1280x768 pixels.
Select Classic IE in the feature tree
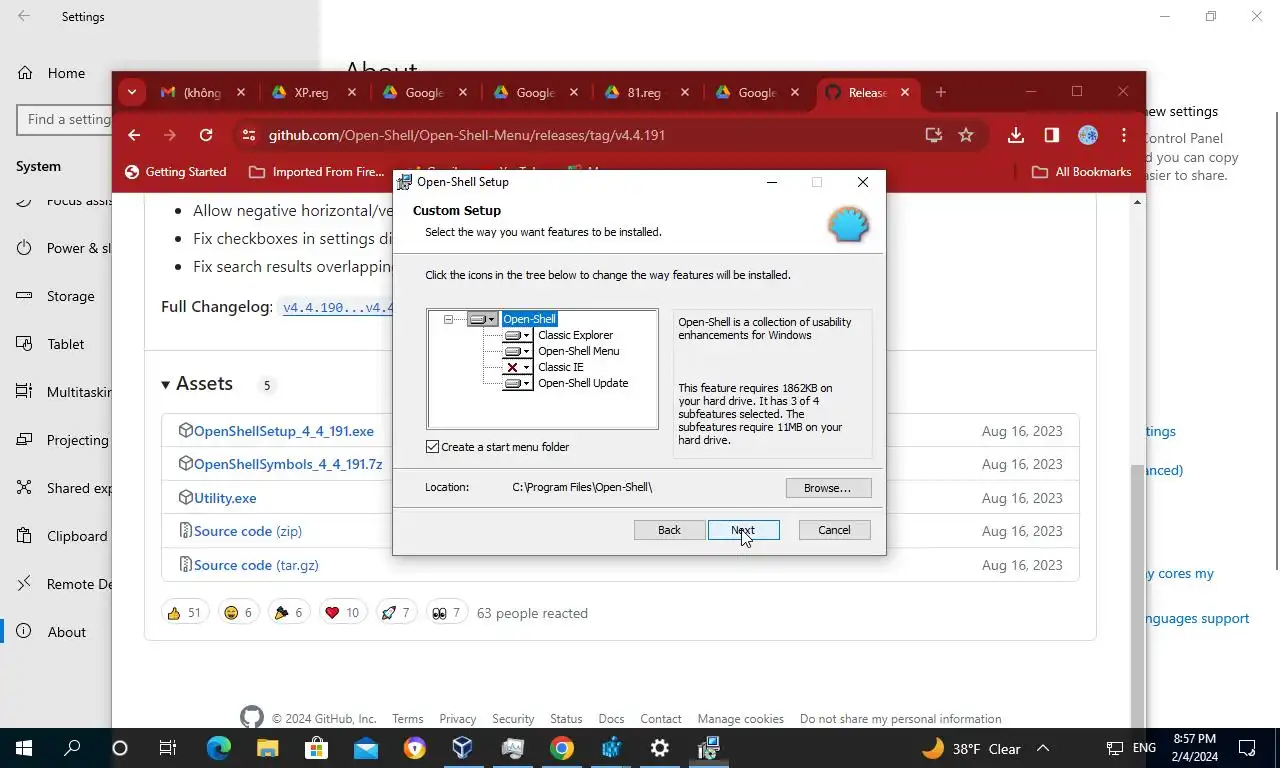pyautogui.click(x=560, y=367)
